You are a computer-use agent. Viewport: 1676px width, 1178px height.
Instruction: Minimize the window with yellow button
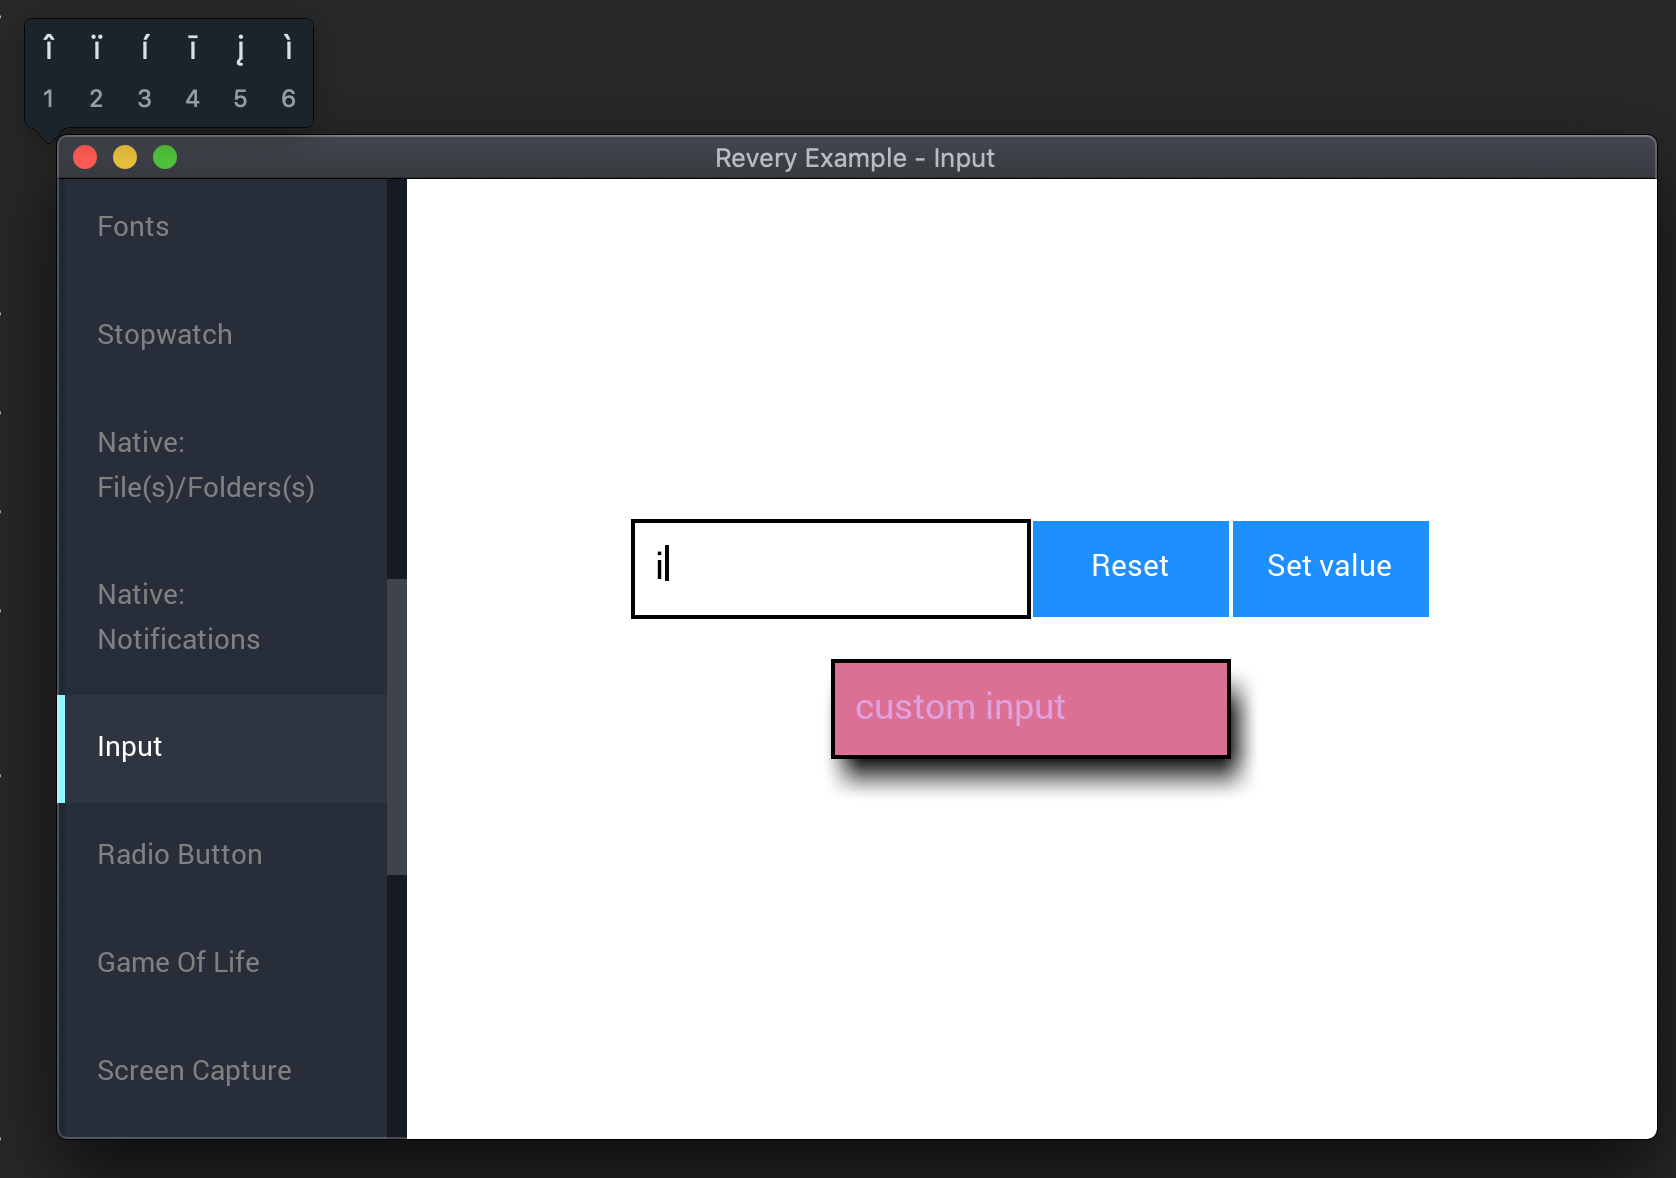tap(125, 158)
